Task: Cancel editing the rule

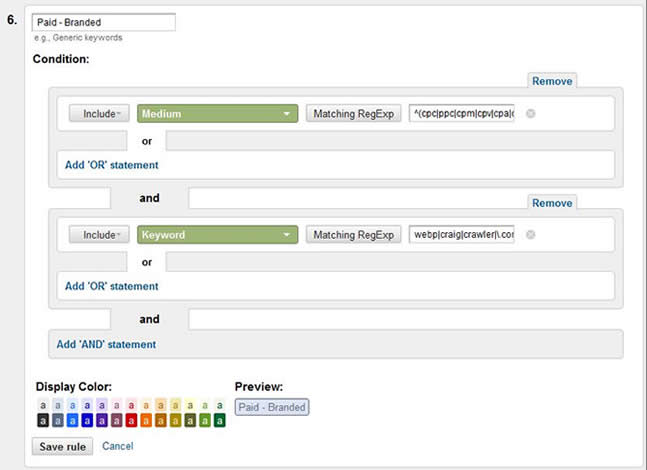Action: [x=118, y=446]
